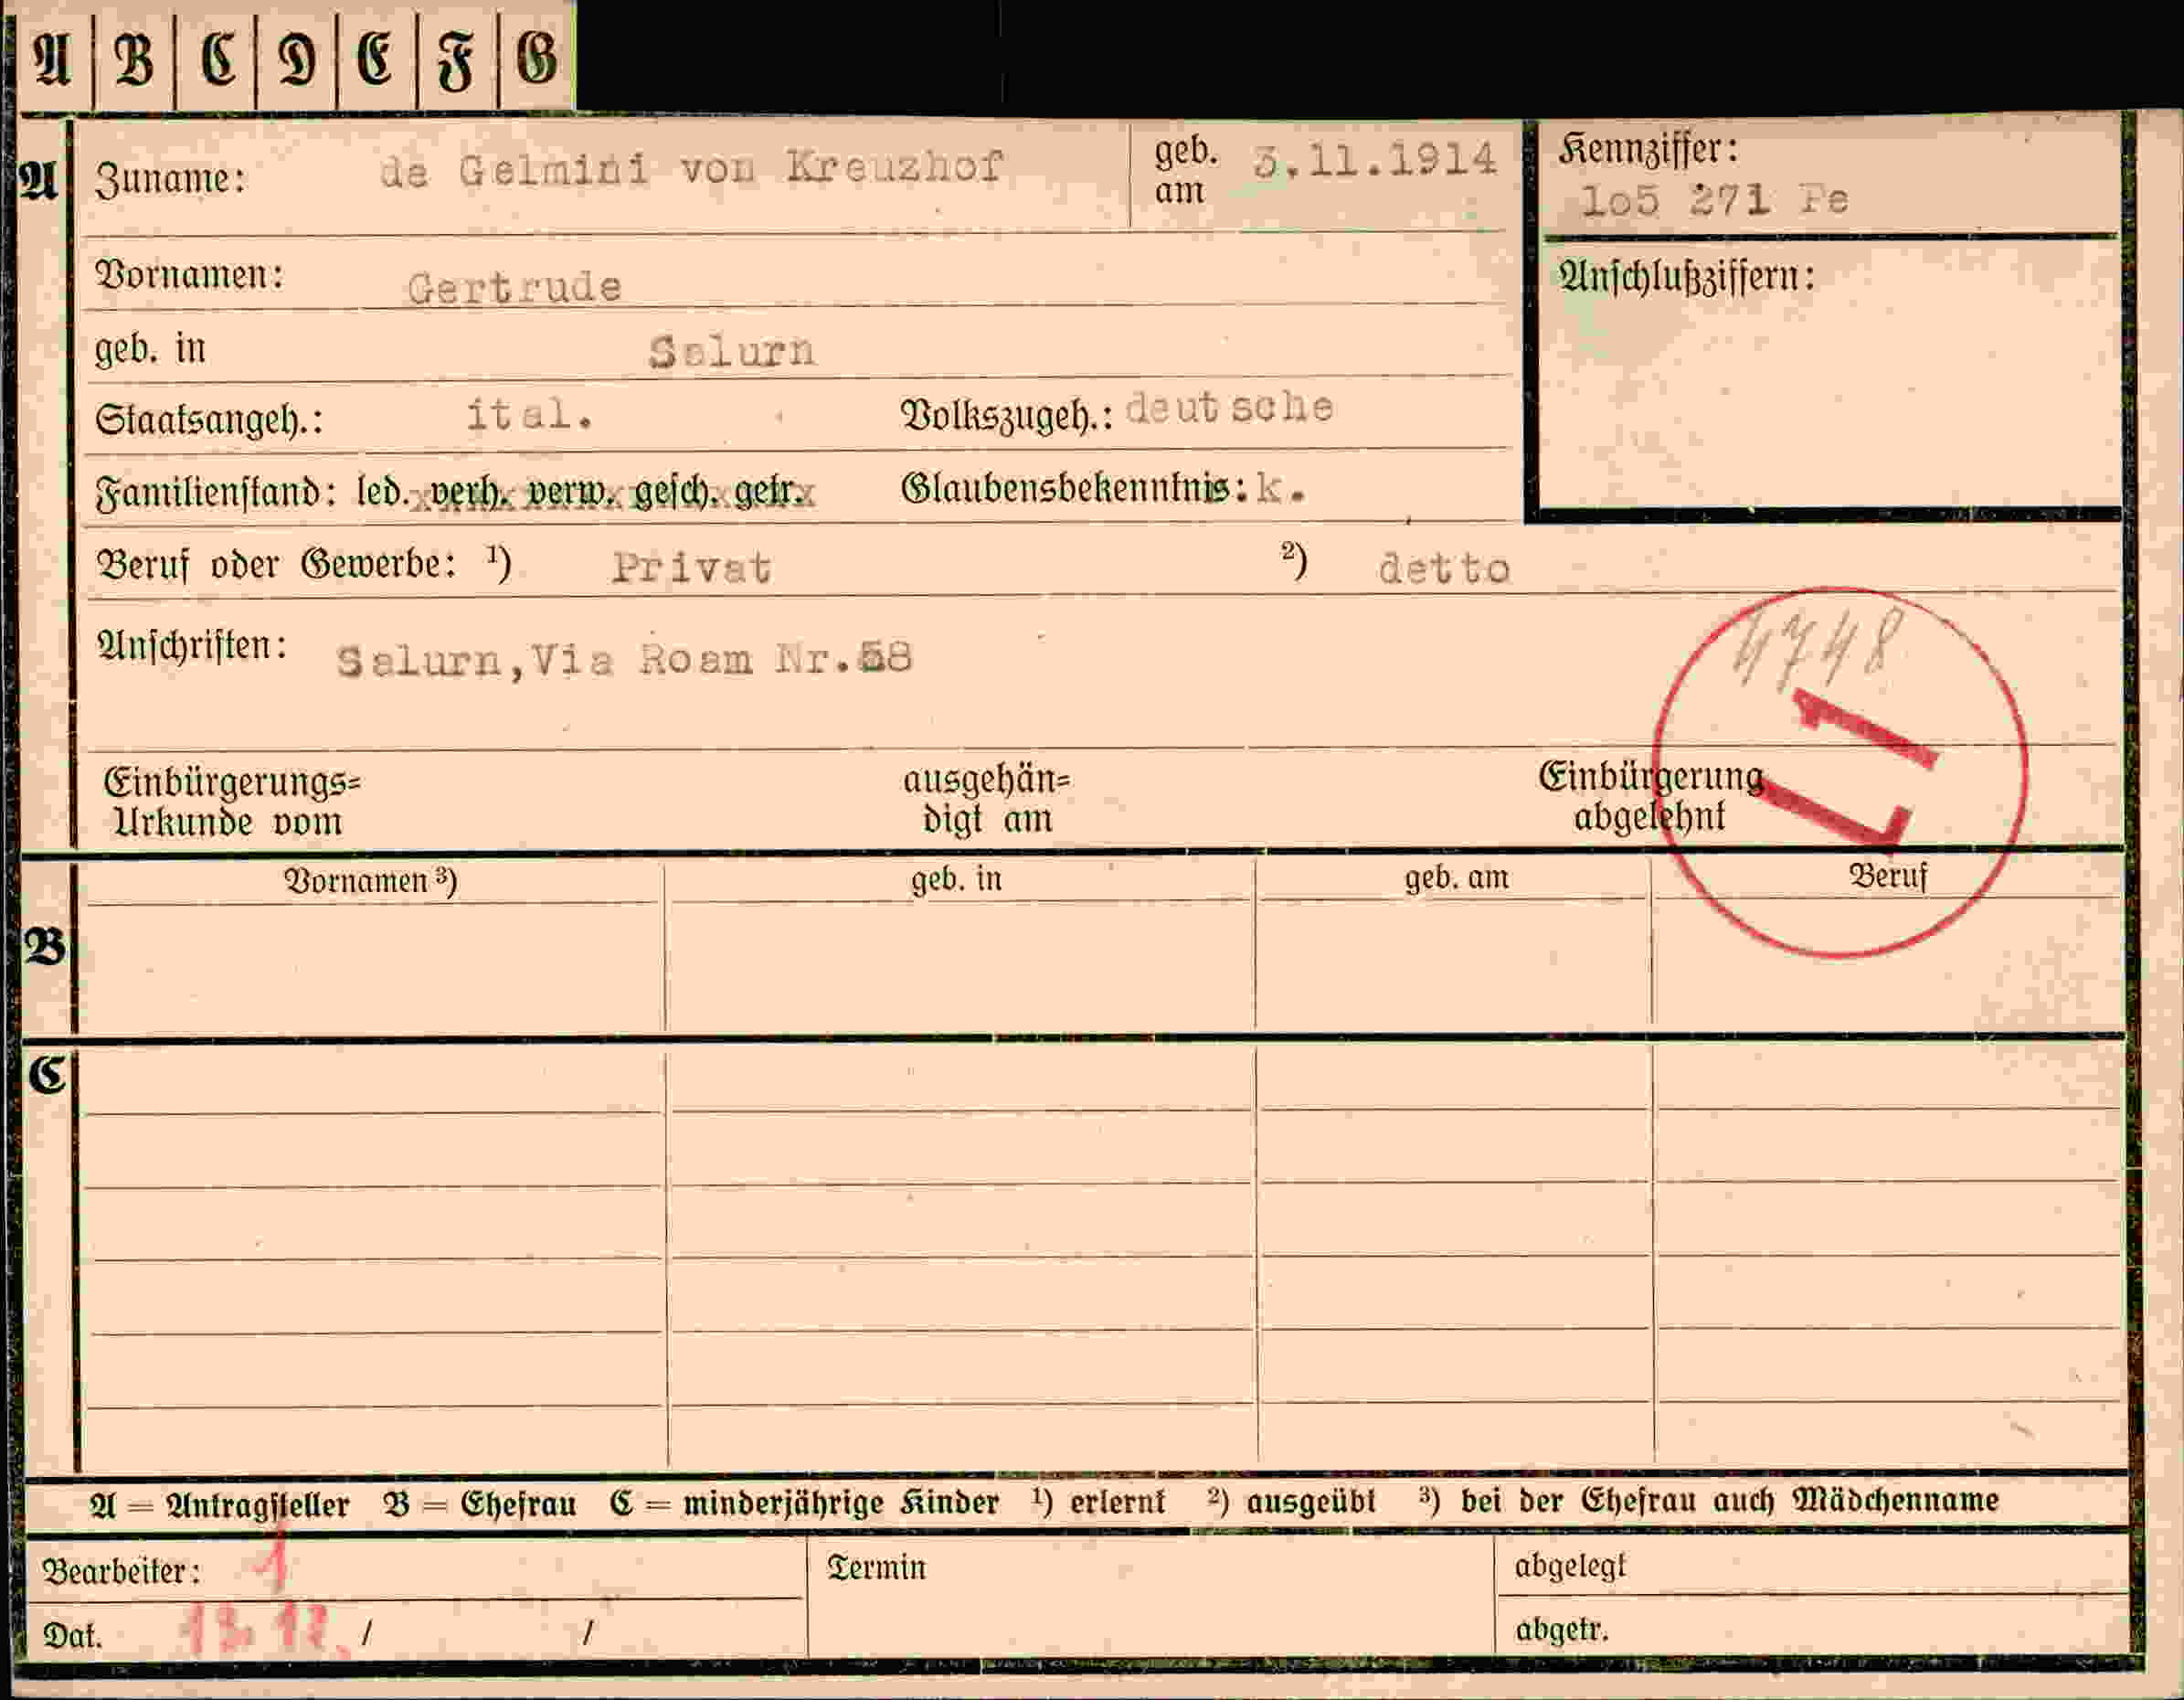Click the 'Anschlußziffern:' label
This screenshot has width=2184, height=1700.
[1686, 277]
